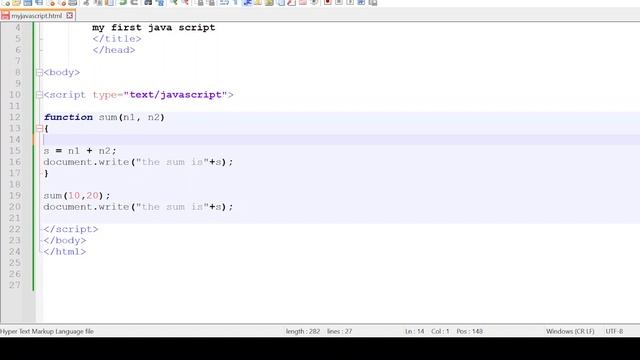Place cursor on empty line 14
Image resolution: width=640 pixels, height=360 pixels.
(341, 140)
